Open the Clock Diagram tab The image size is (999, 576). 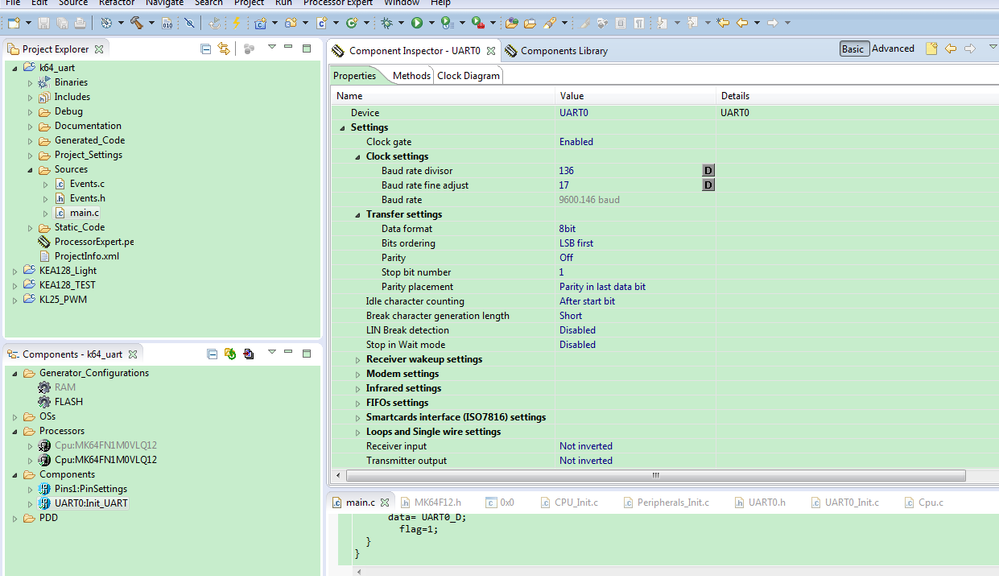tap(468, 75)
